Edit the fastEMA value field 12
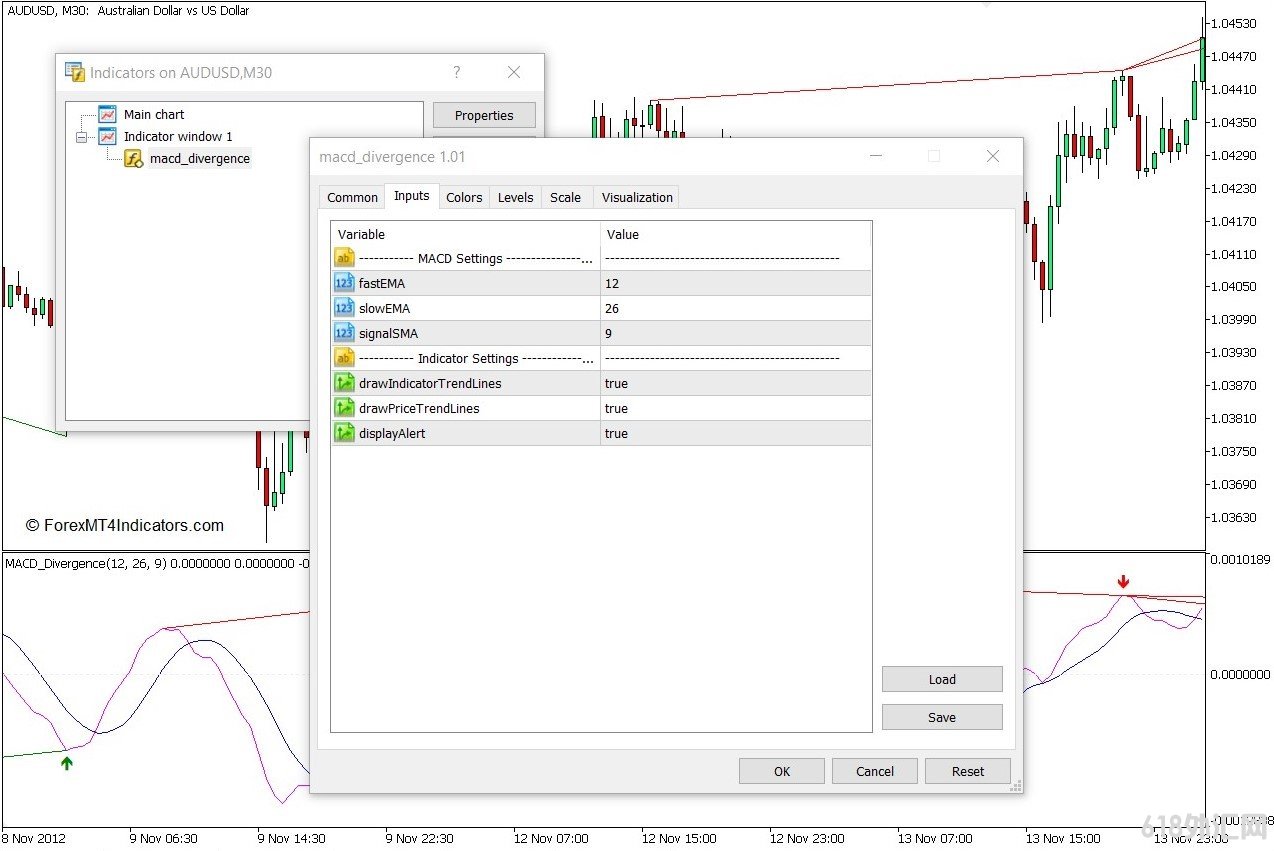Image resolution: width=1274 pixels, height=851 pixels. (735, 283)
